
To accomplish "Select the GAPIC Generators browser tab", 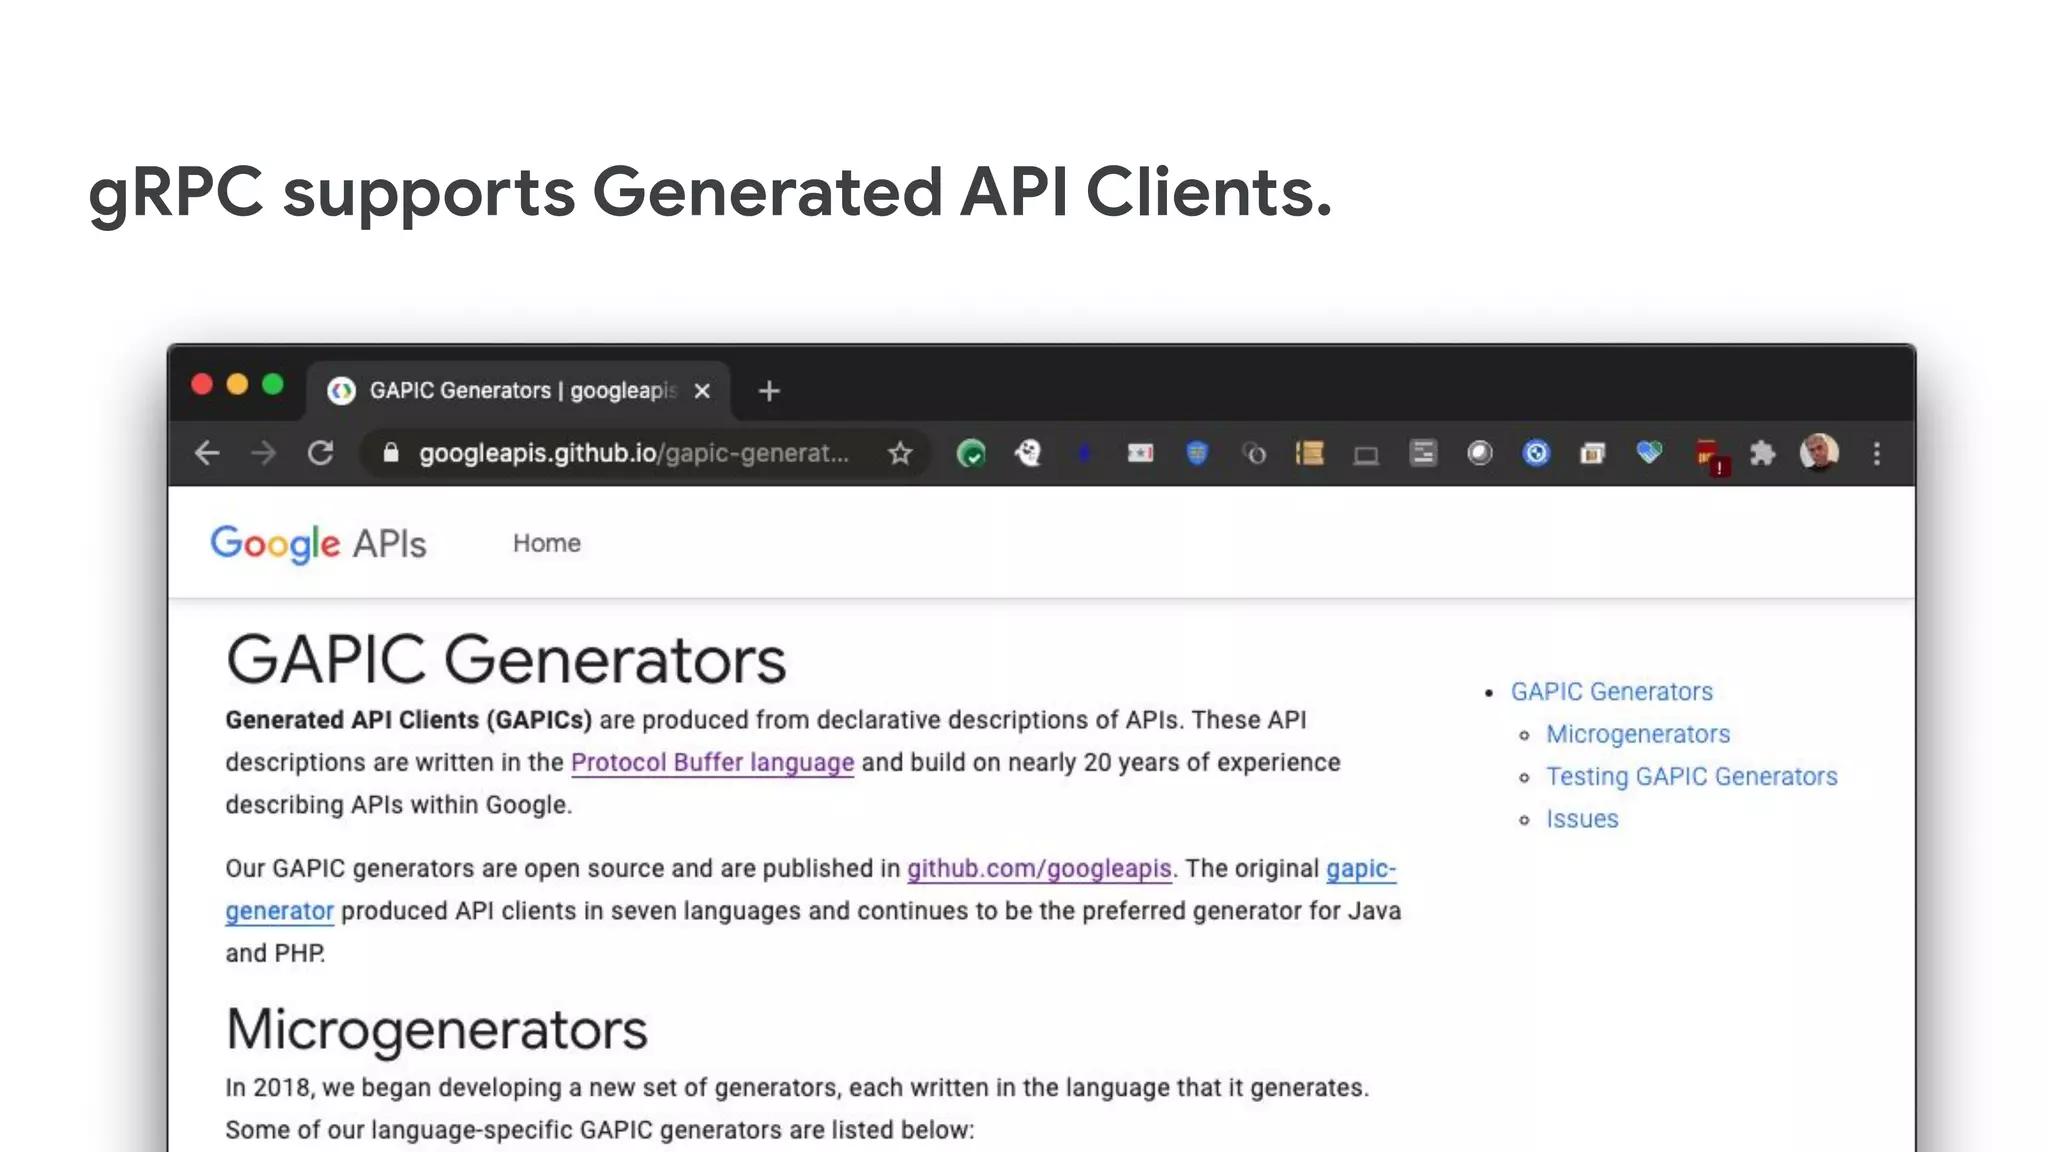I will click(x=518, y=391).
